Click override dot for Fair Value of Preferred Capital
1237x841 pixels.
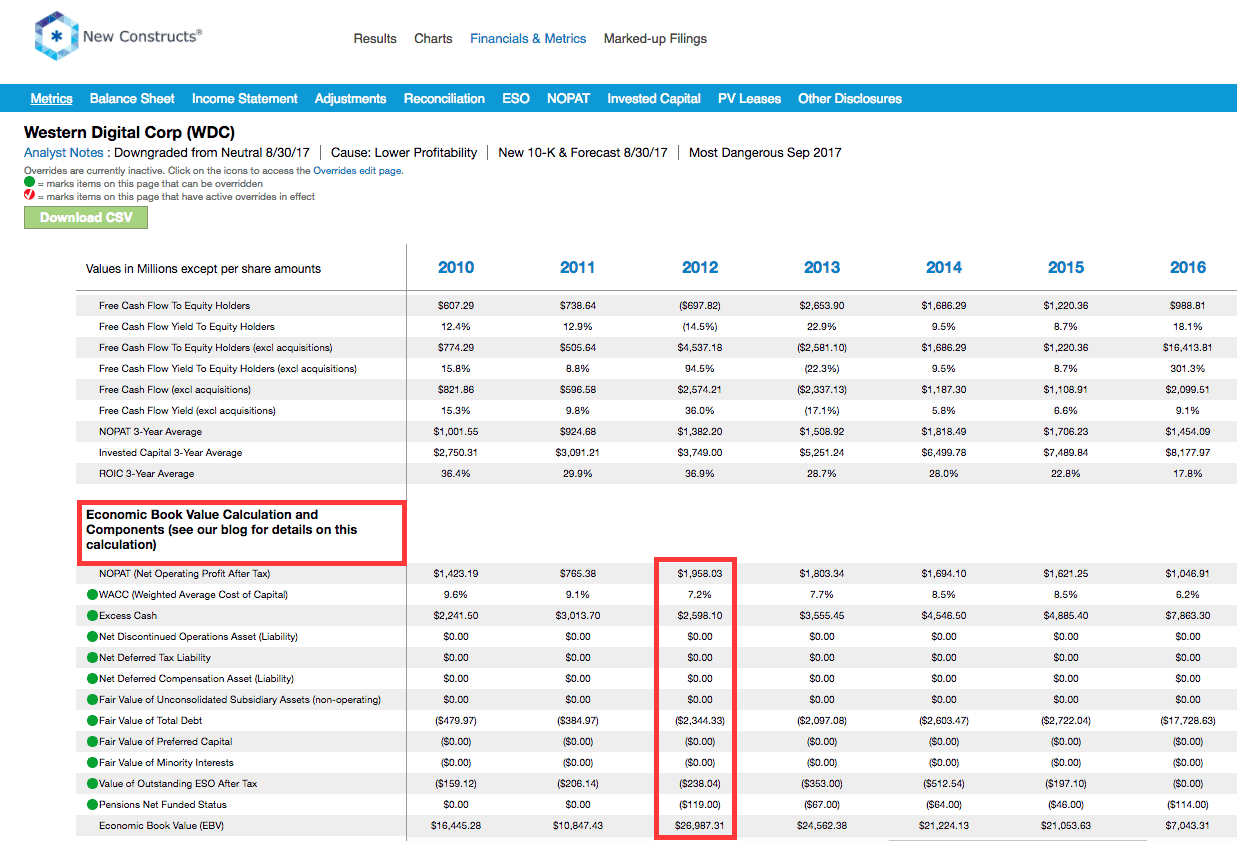click(x=92, y=742)
